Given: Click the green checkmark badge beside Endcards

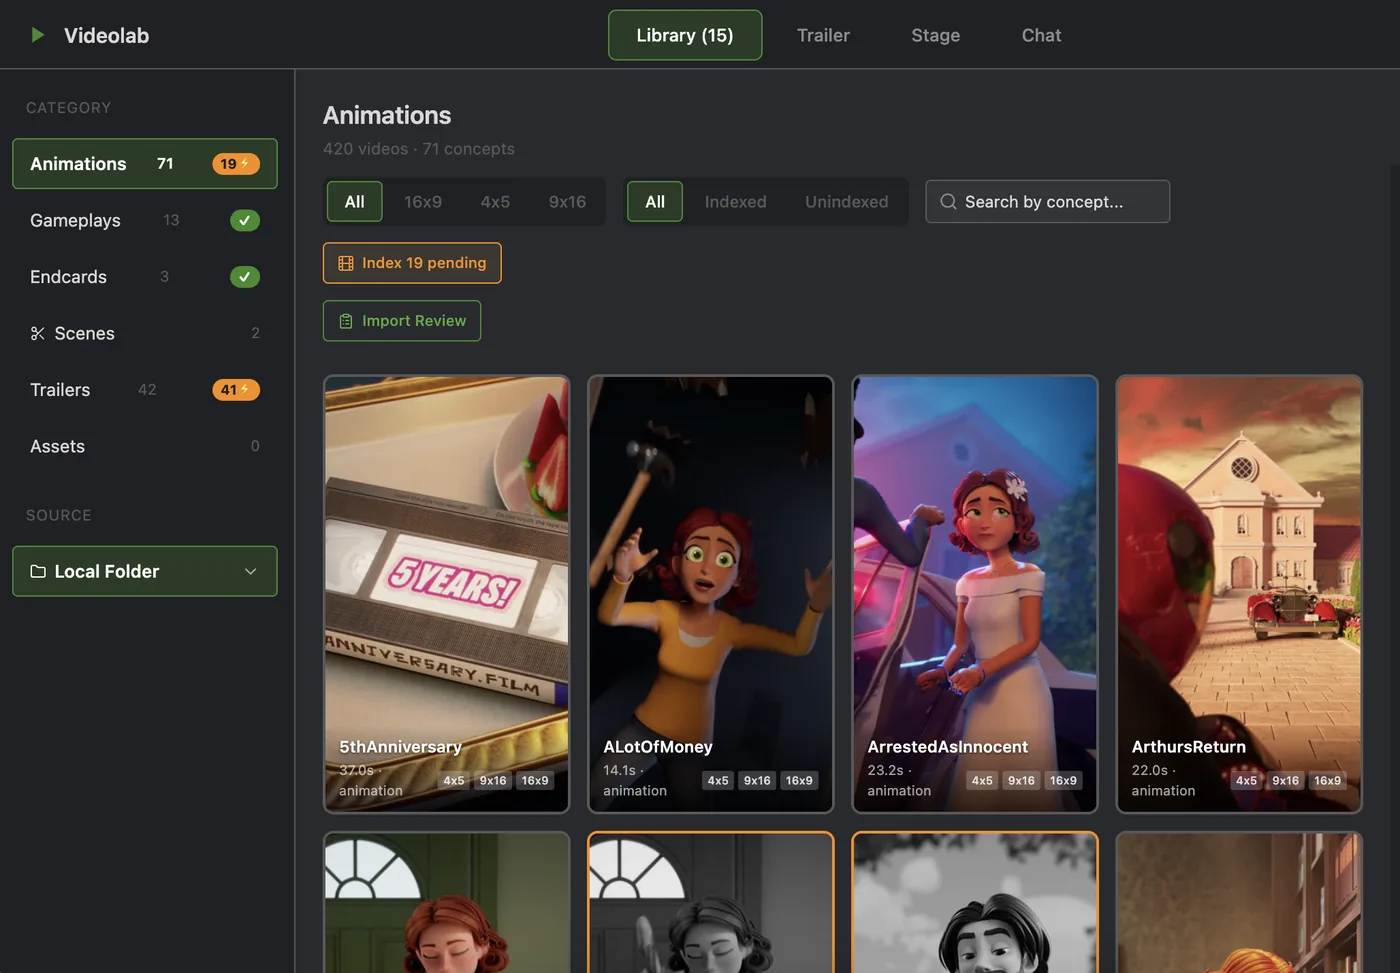Looking at the screenshot, I should [x=245, y=277].
